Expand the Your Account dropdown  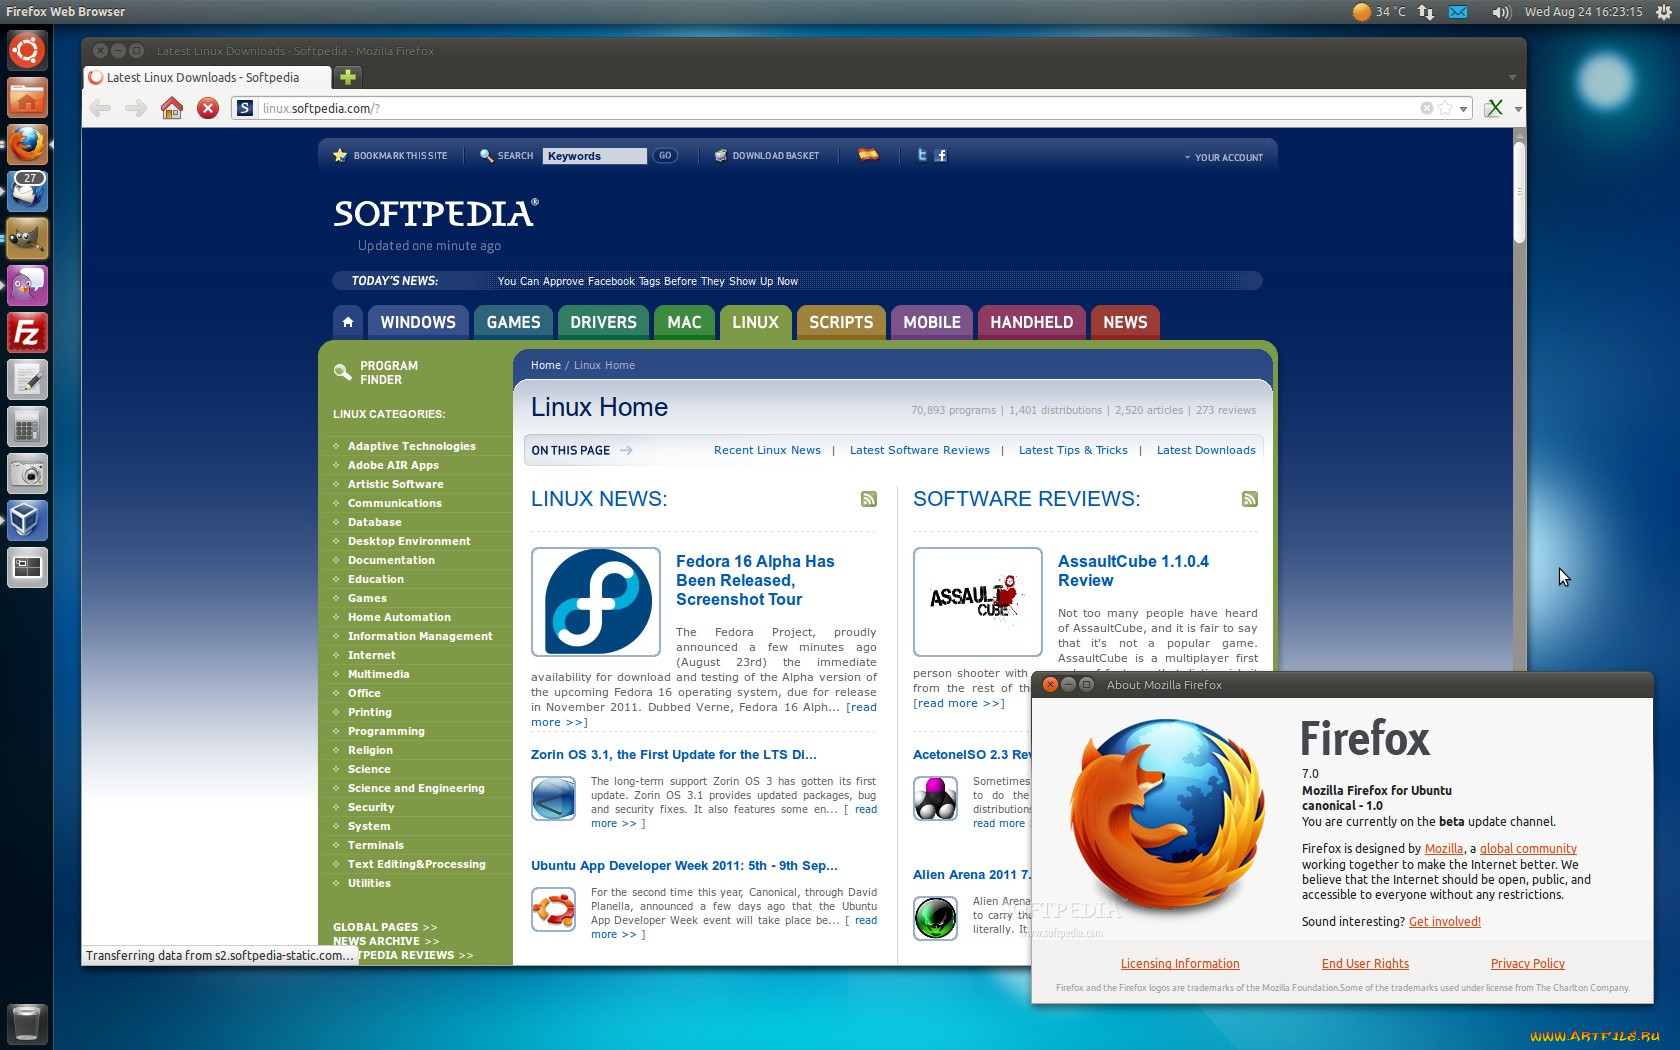point(1223,157)
